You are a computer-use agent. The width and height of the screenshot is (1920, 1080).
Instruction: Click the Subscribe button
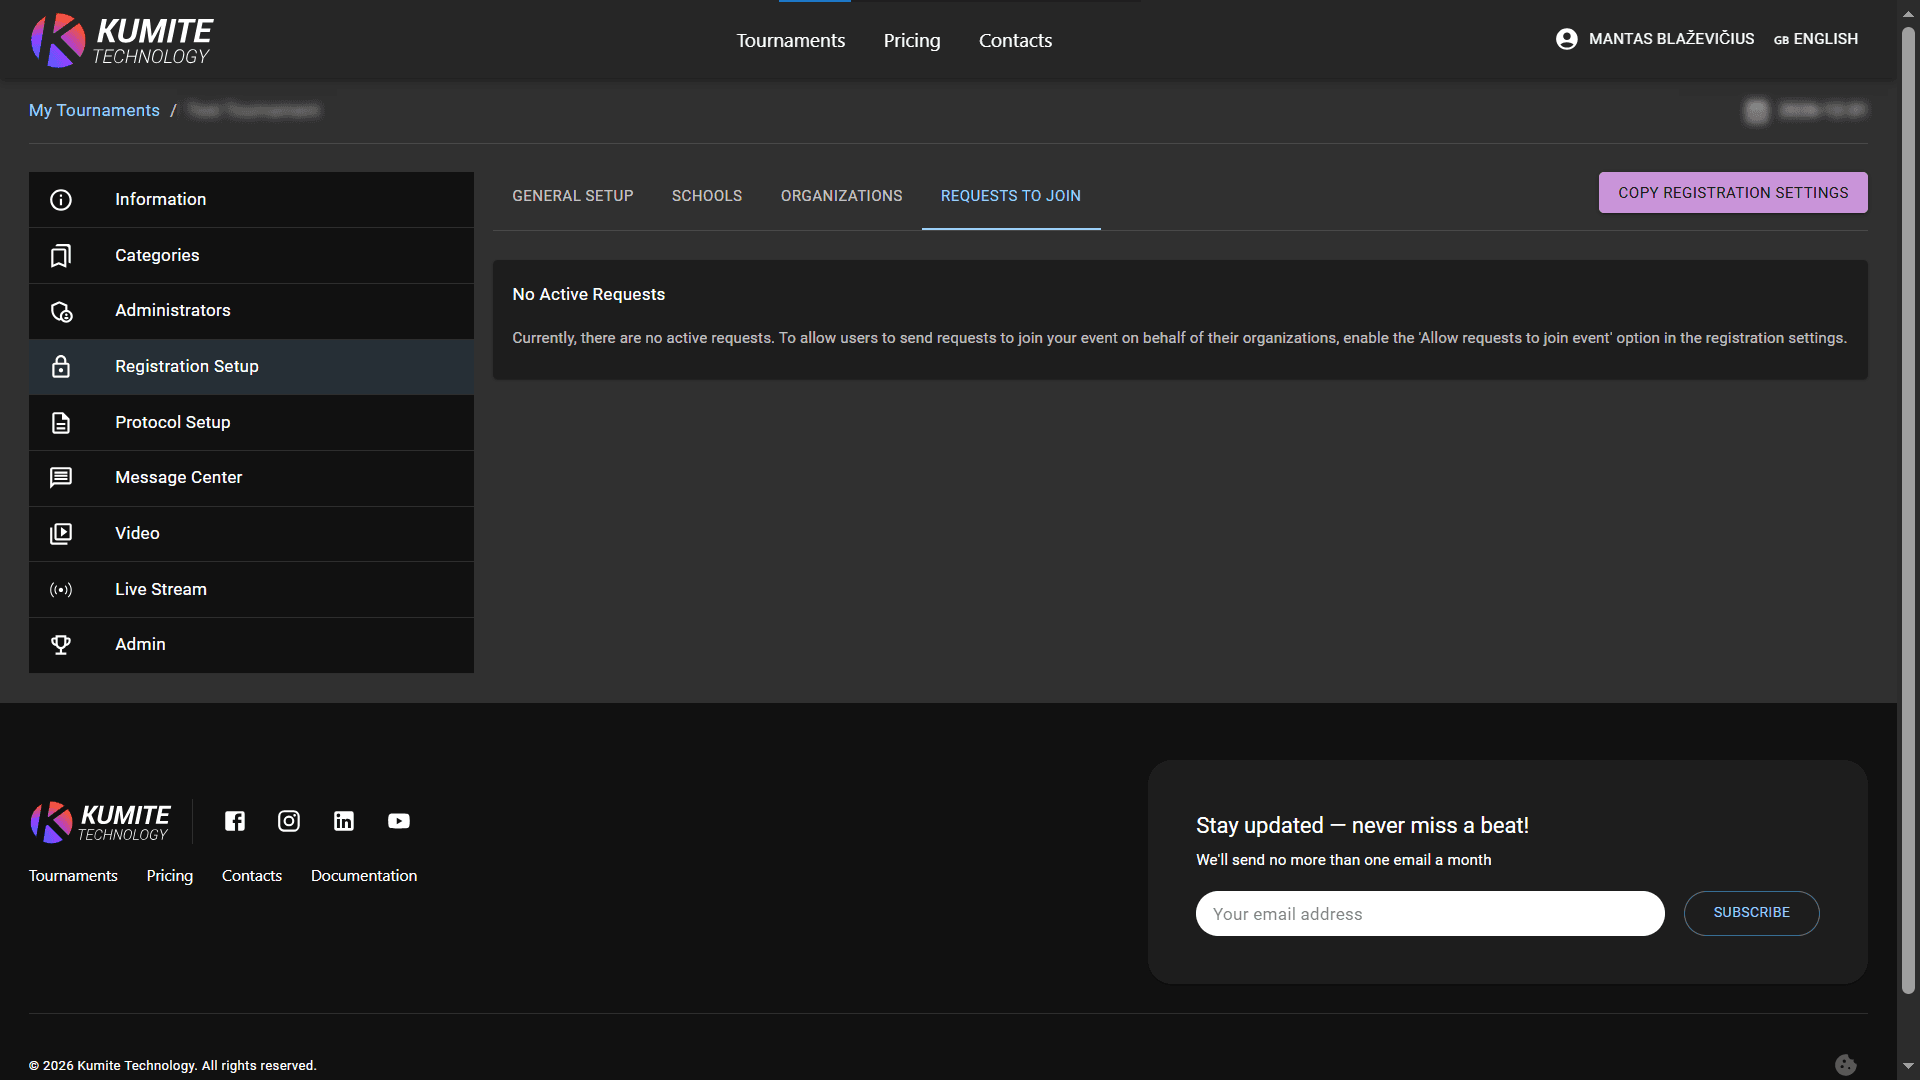click(x=1751, y=913)
